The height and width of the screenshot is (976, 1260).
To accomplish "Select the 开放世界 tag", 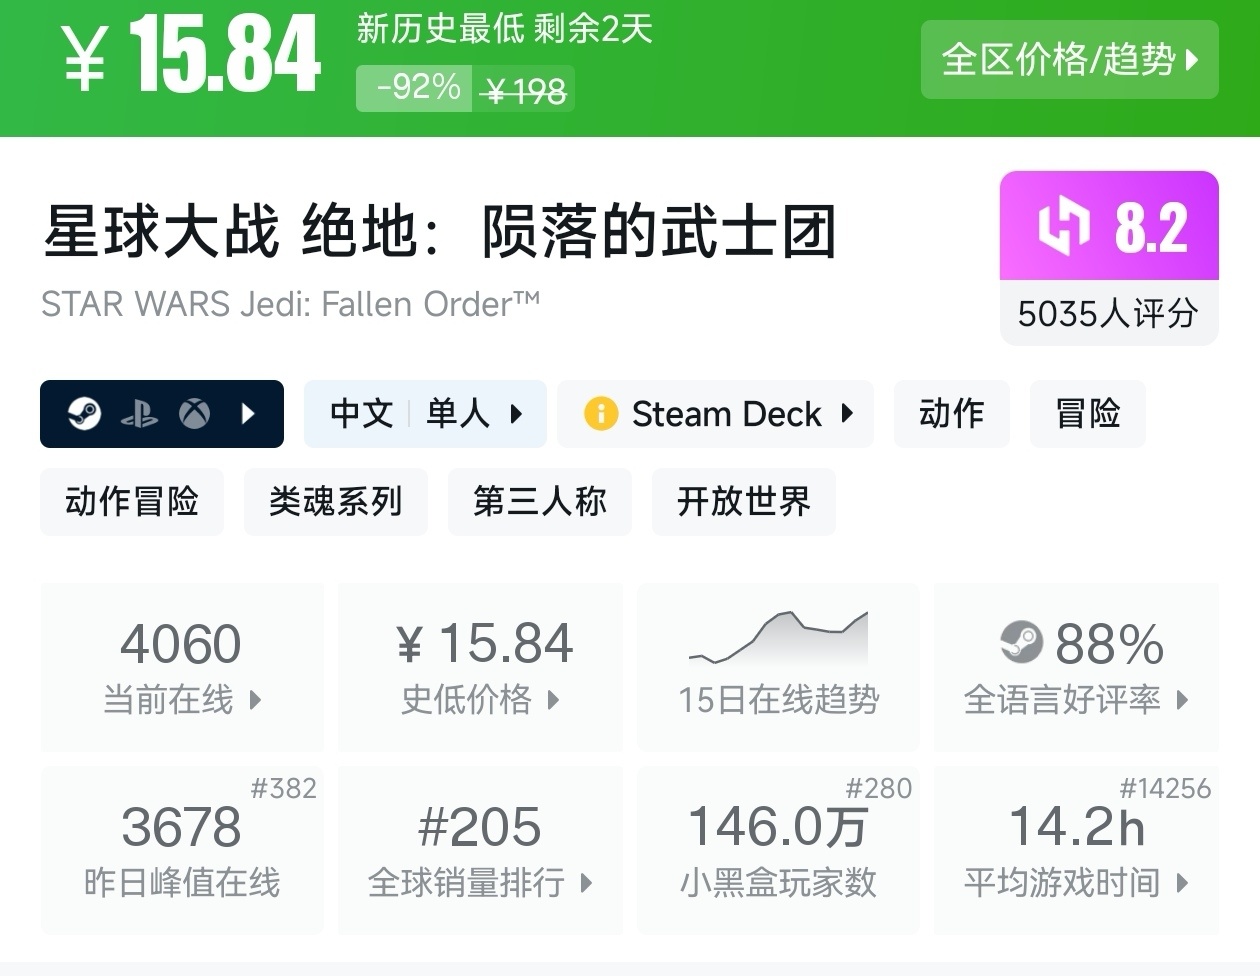I will (743, 501).
